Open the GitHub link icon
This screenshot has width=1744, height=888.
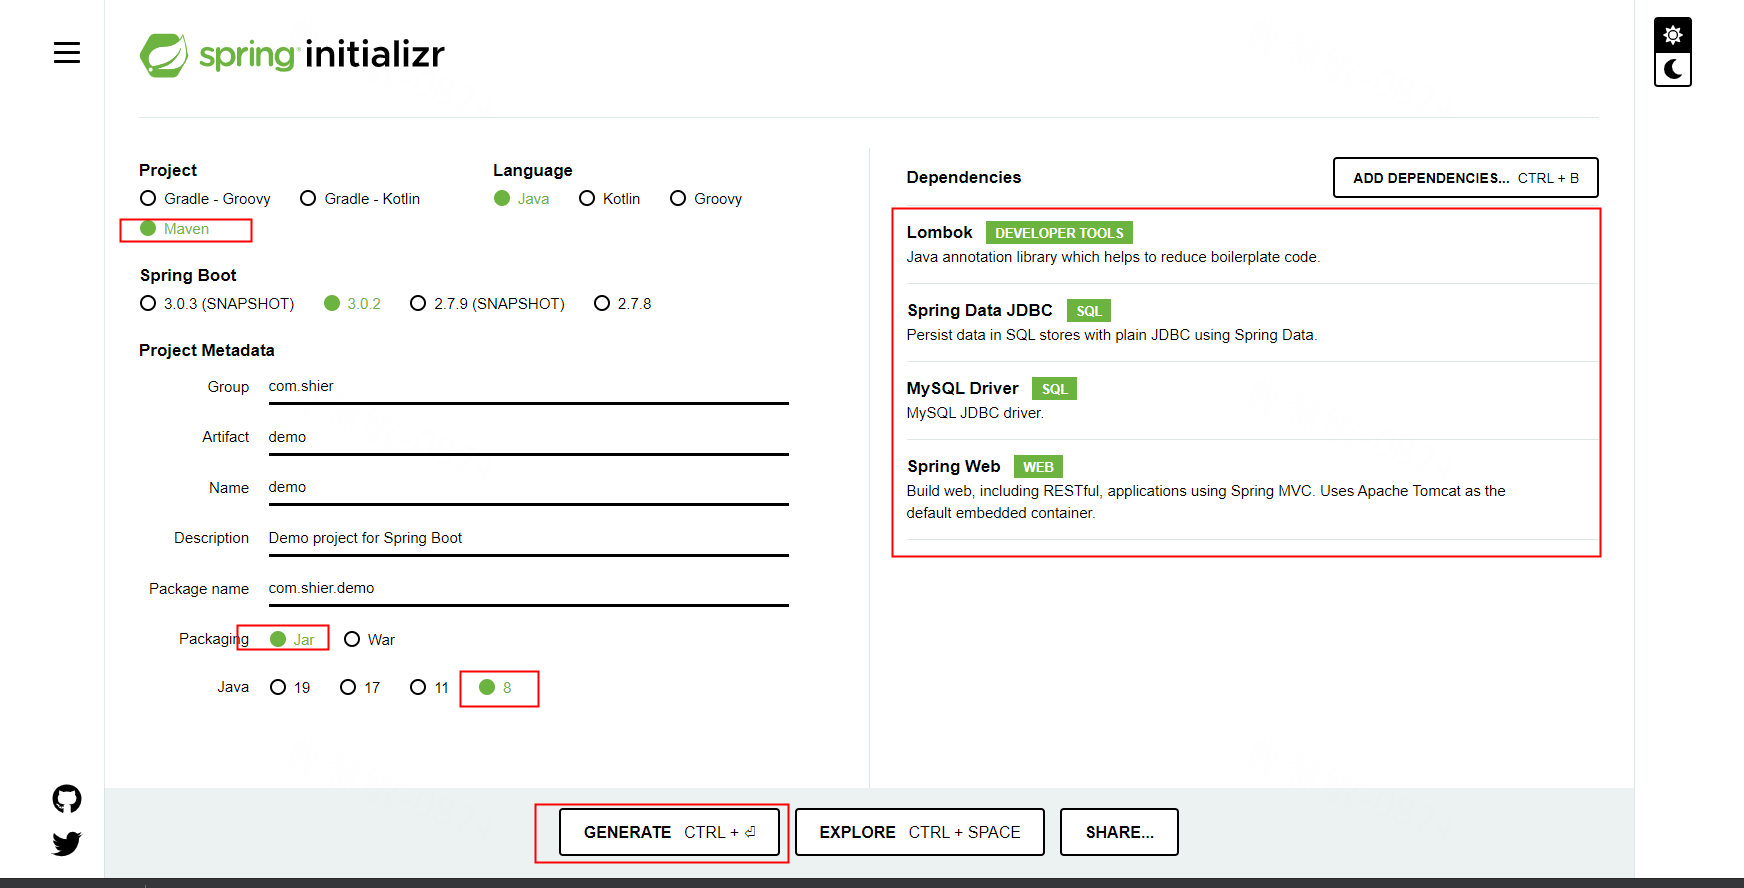pos(67,799)
